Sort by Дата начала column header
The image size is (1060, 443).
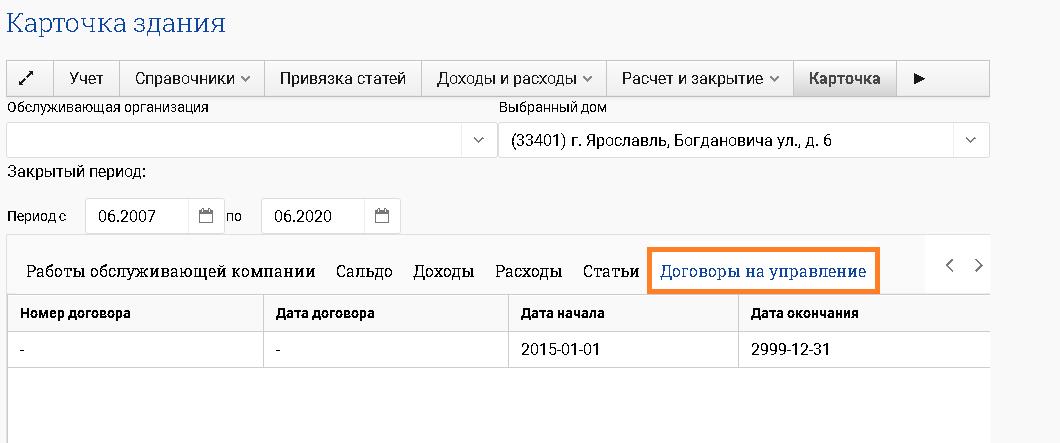pos(562,313)
